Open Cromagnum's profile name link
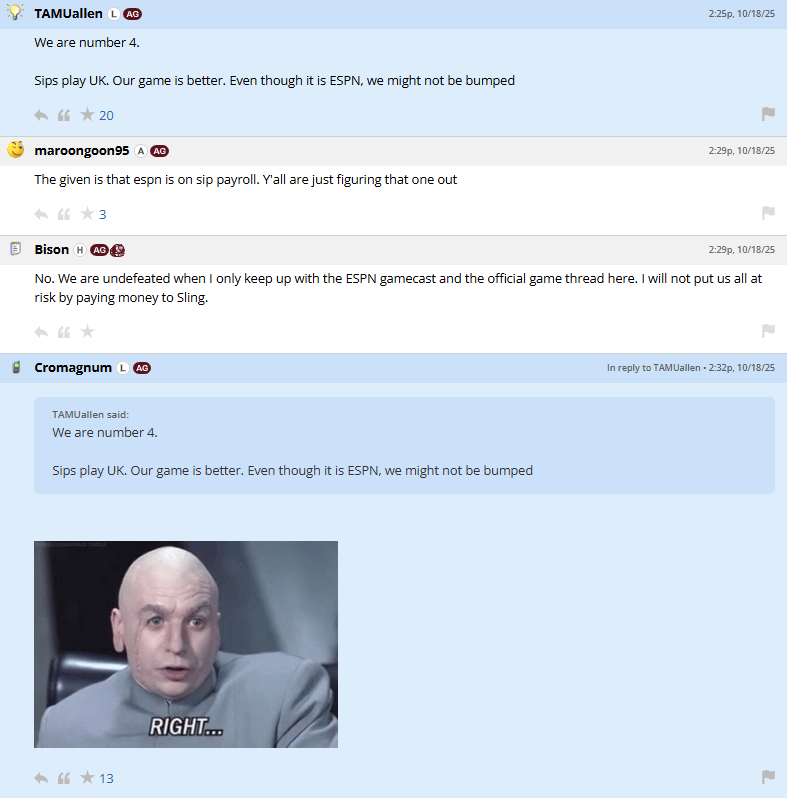This screenshot has height=798, width=787. 73,367
